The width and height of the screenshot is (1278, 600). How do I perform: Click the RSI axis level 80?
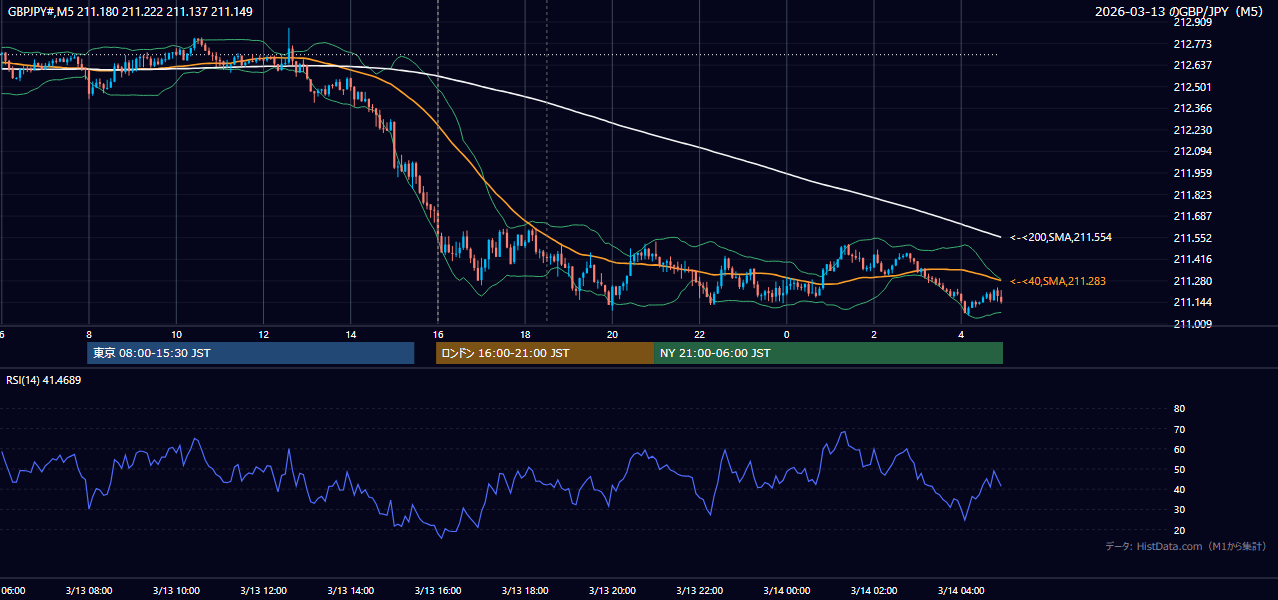(1179, 409)
